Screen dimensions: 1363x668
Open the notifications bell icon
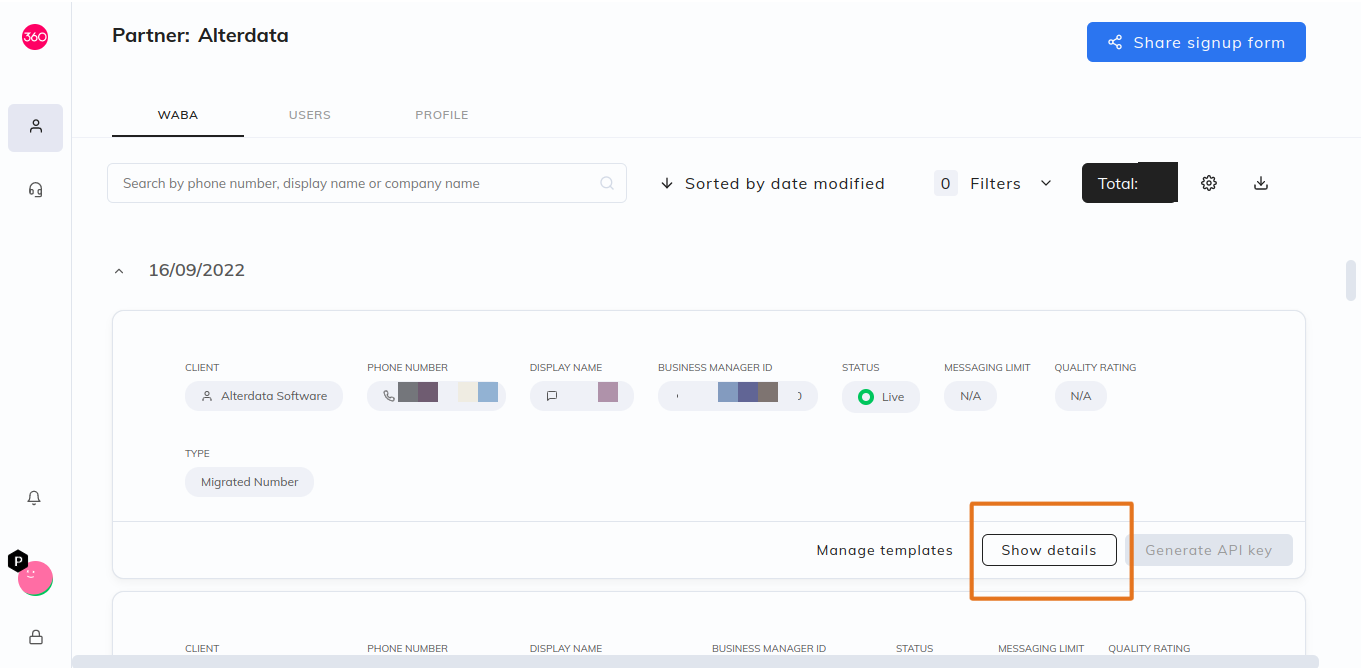coord(34,498)
